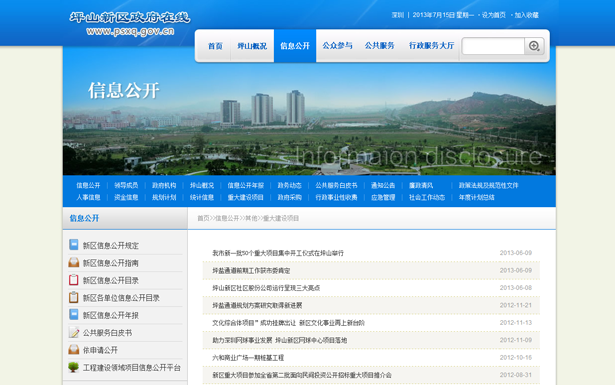Screen dimensions: 615x385
Task: Click the 设为首页 link at top
Action: [x=493, y=15]
